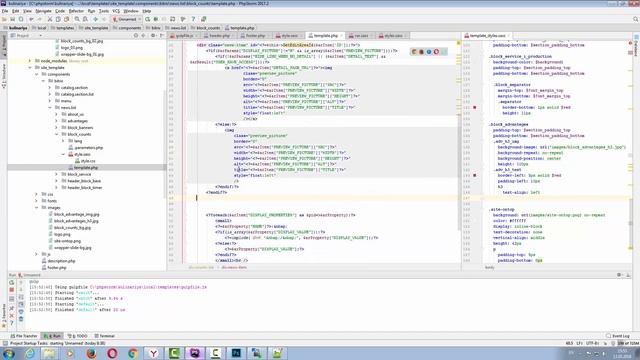Toggle soft-wrap in Run console

[x=21, y=297]
